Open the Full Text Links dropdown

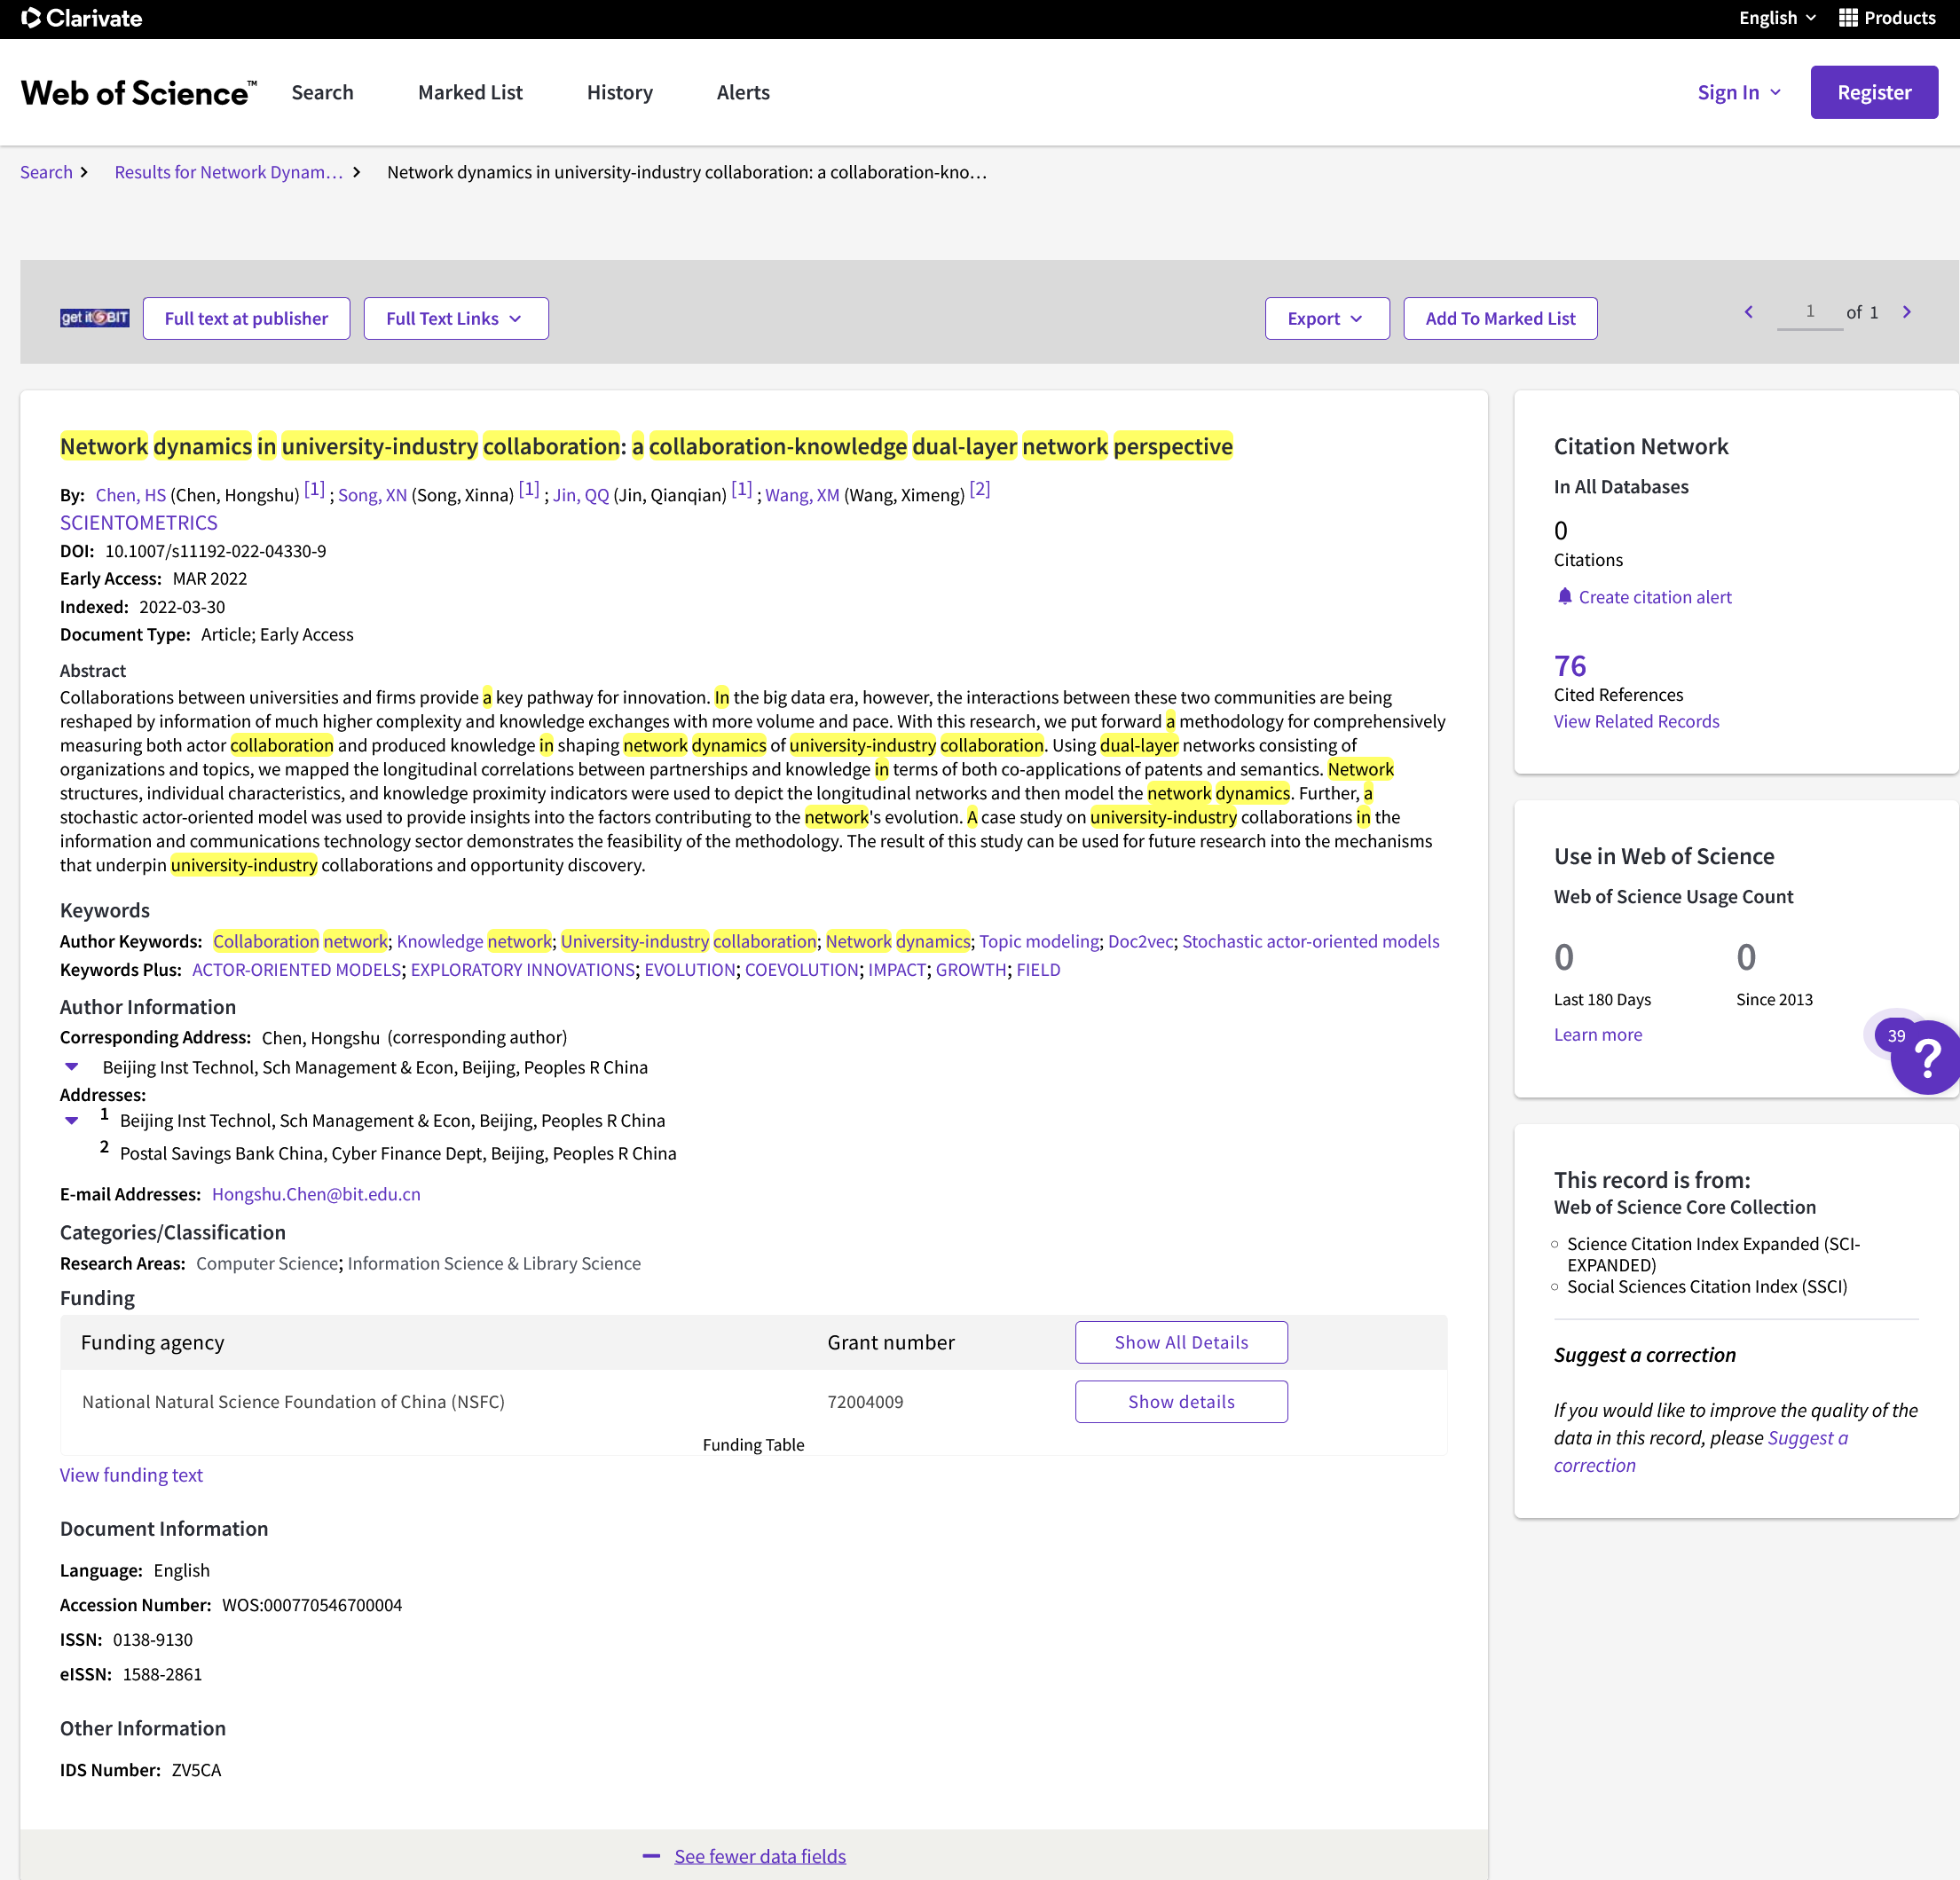455,318
